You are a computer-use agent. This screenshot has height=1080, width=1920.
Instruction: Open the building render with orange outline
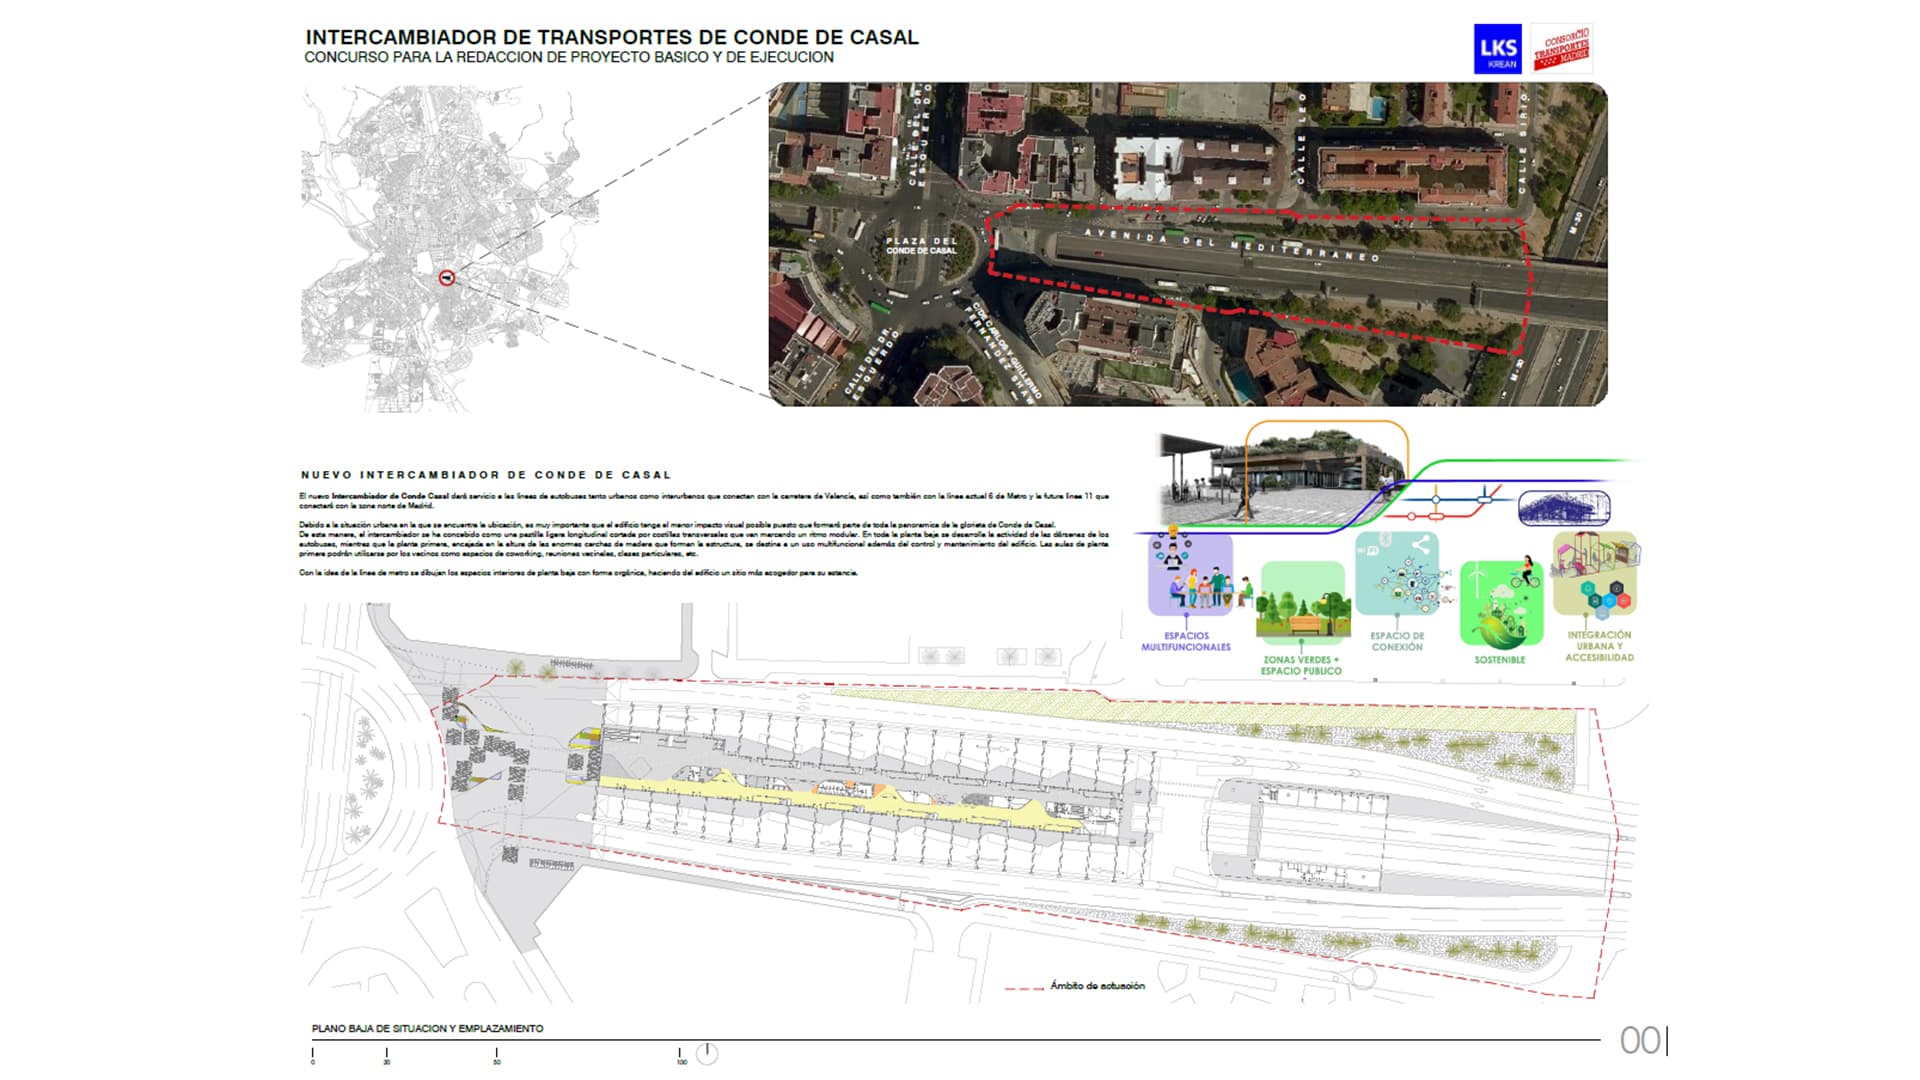[x=1284, y=474]
